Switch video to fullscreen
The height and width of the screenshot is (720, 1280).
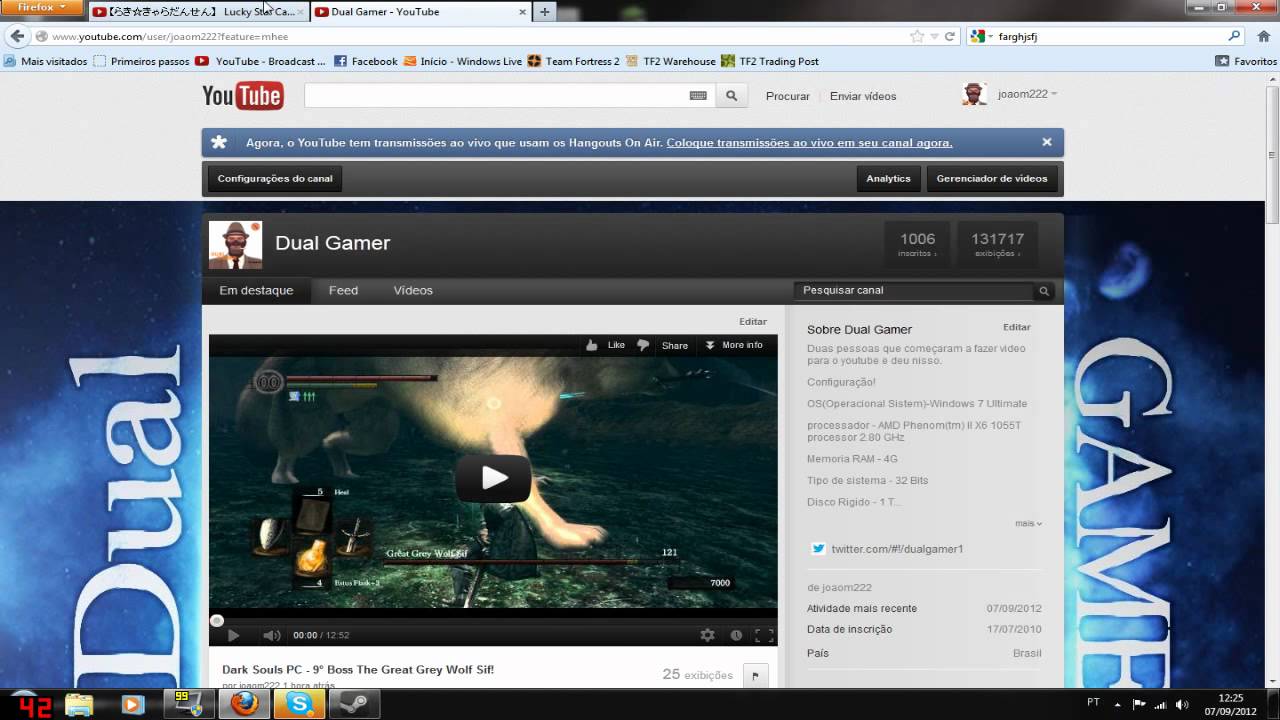pyautogui.click(x=764, y=635)
